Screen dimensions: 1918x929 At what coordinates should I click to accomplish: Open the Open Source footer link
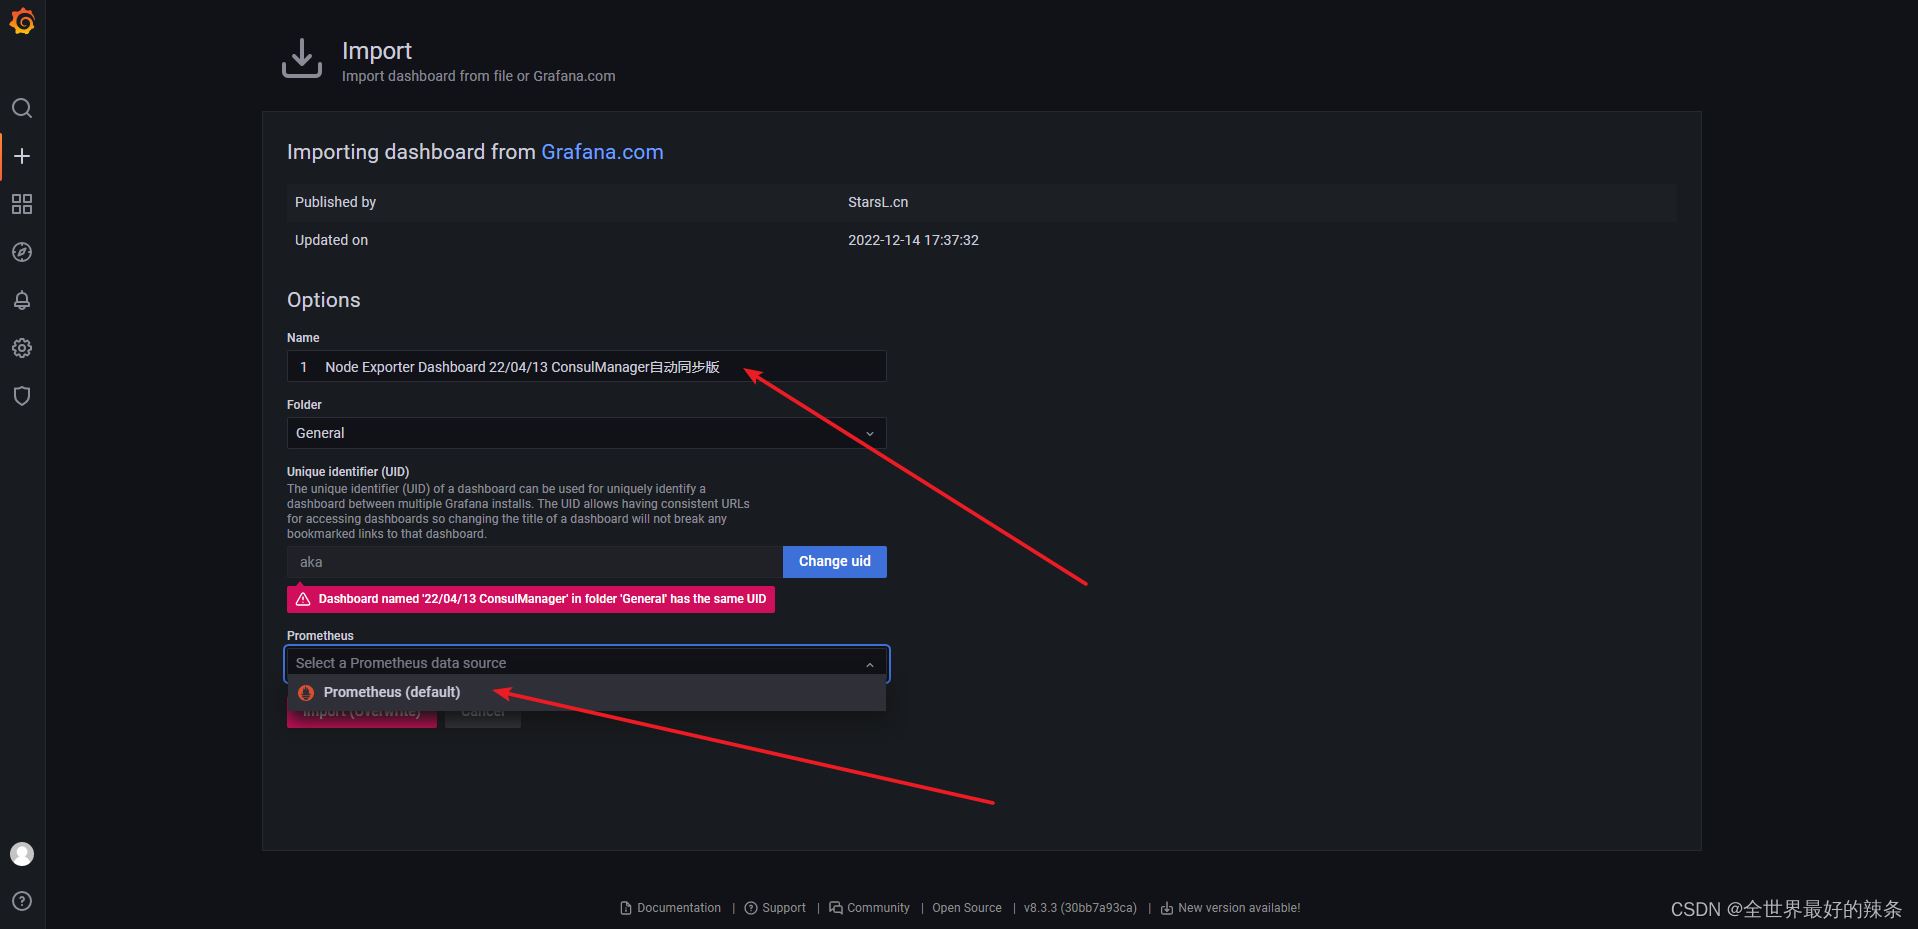click(967, 908)
